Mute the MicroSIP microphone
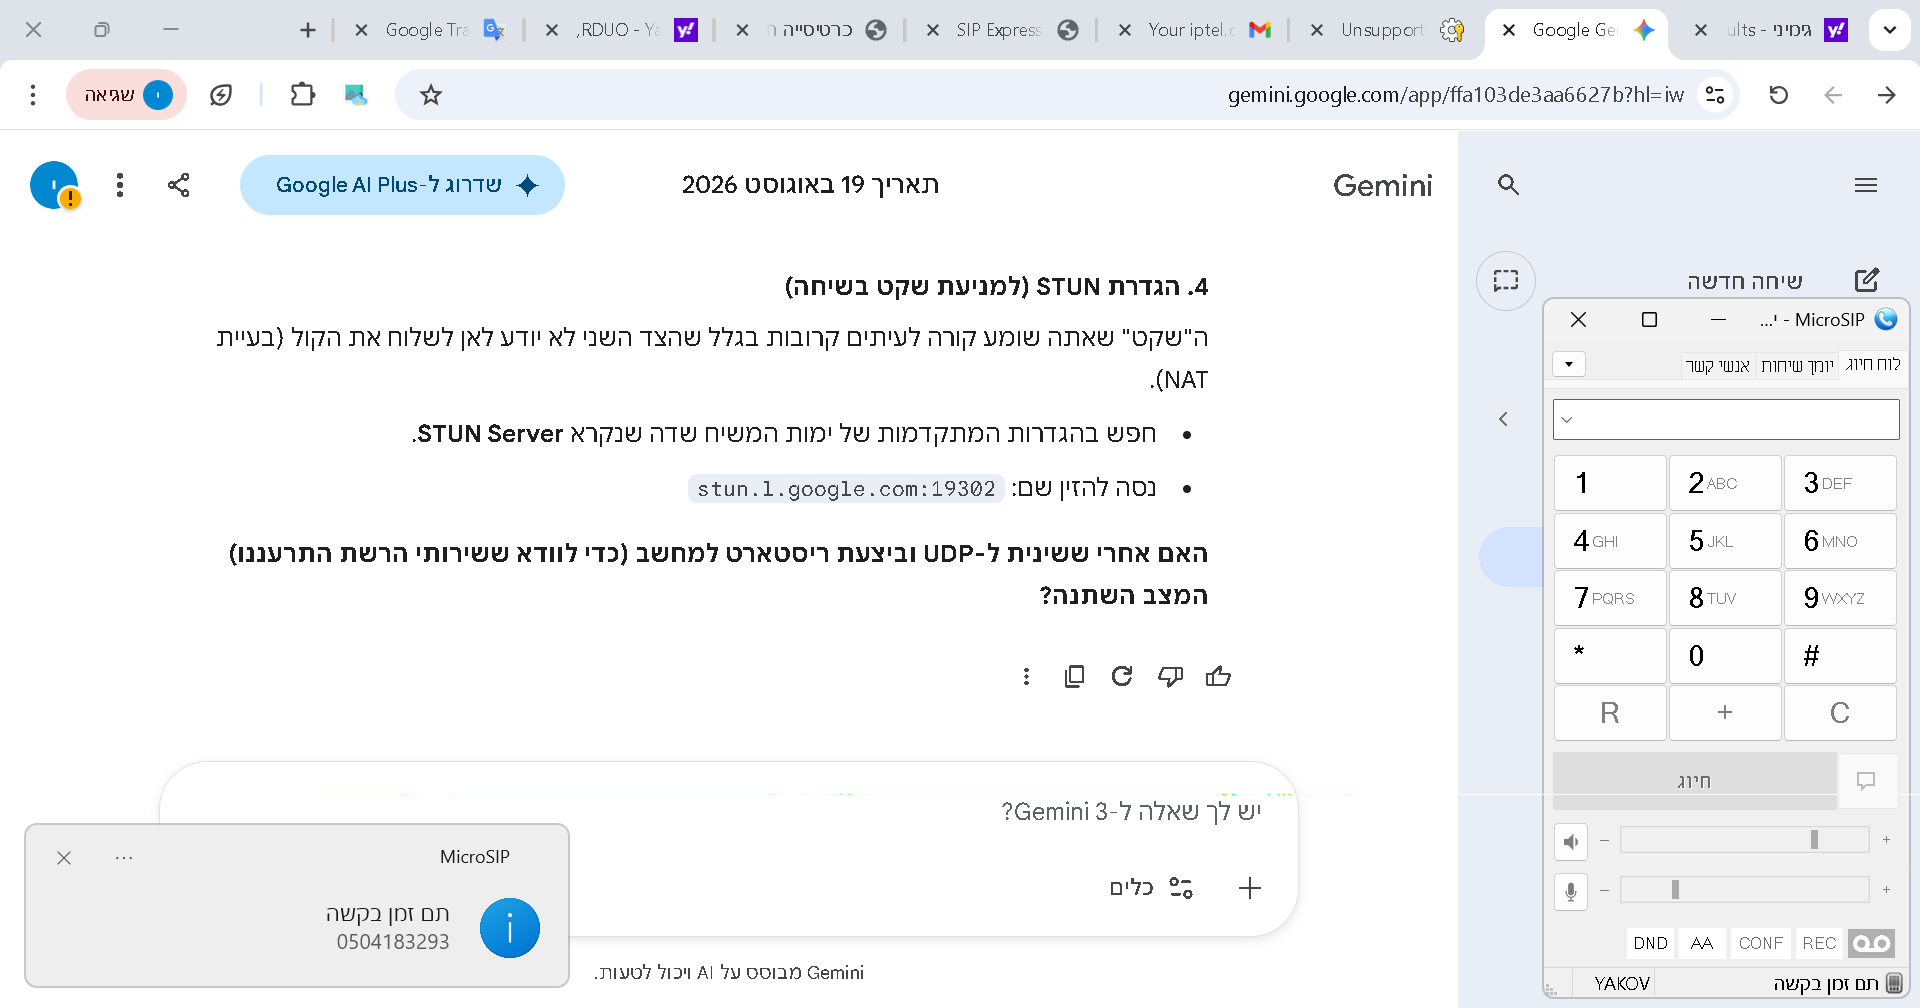This screenshot has width=1920, height=1008. [x=1571, y=891]
